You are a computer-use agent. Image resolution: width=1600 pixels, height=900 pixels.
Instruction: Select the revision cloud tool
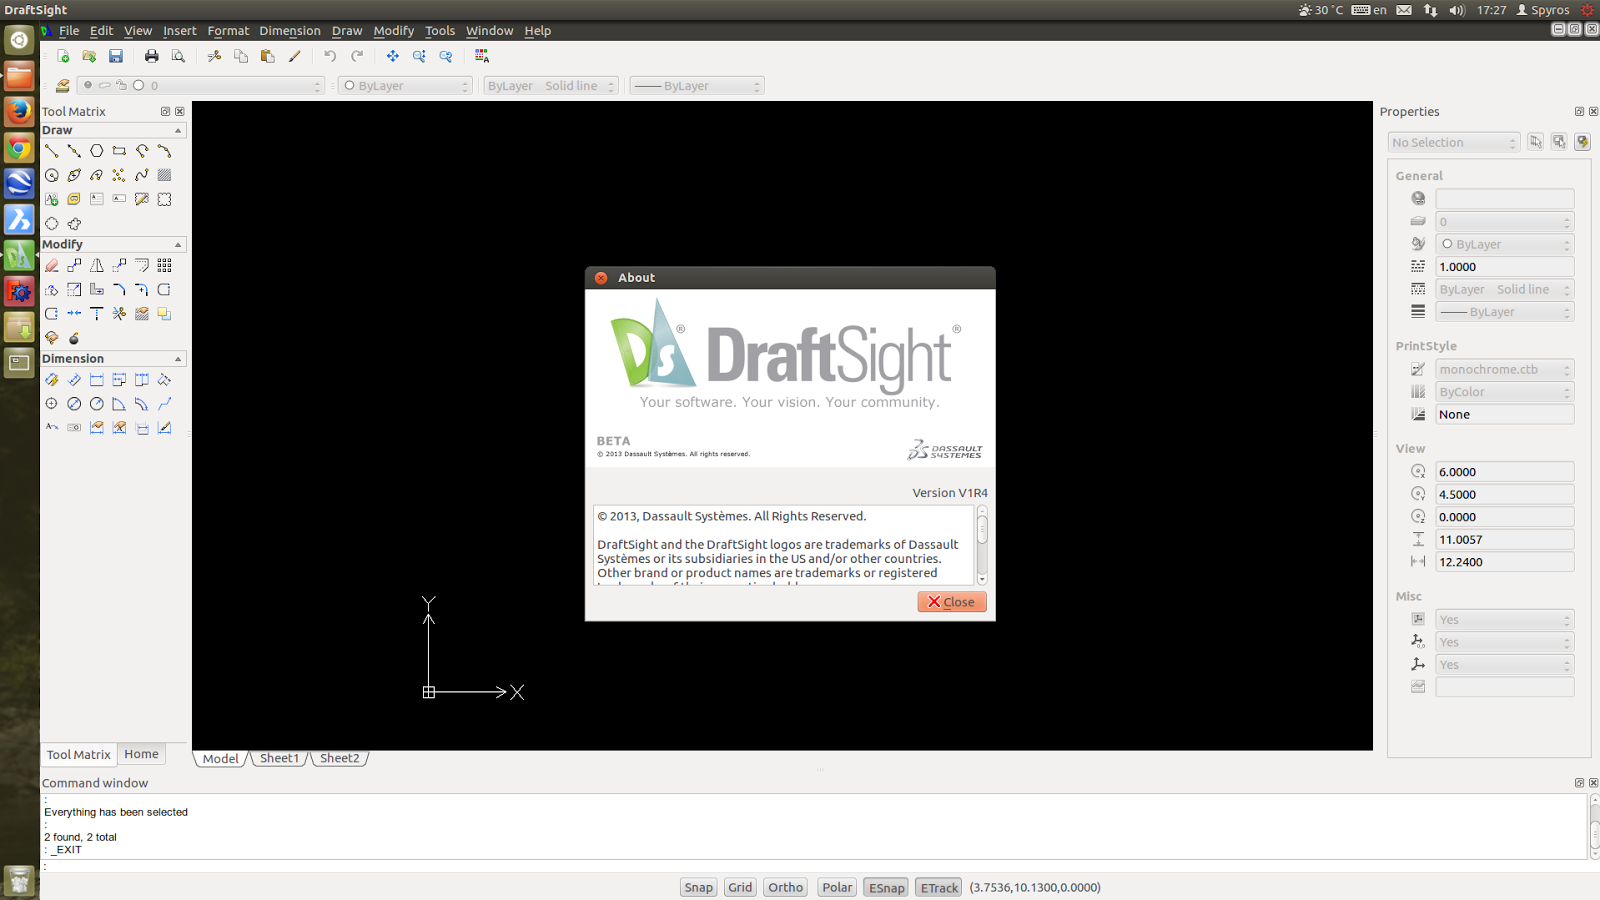[x=74, y=224]
